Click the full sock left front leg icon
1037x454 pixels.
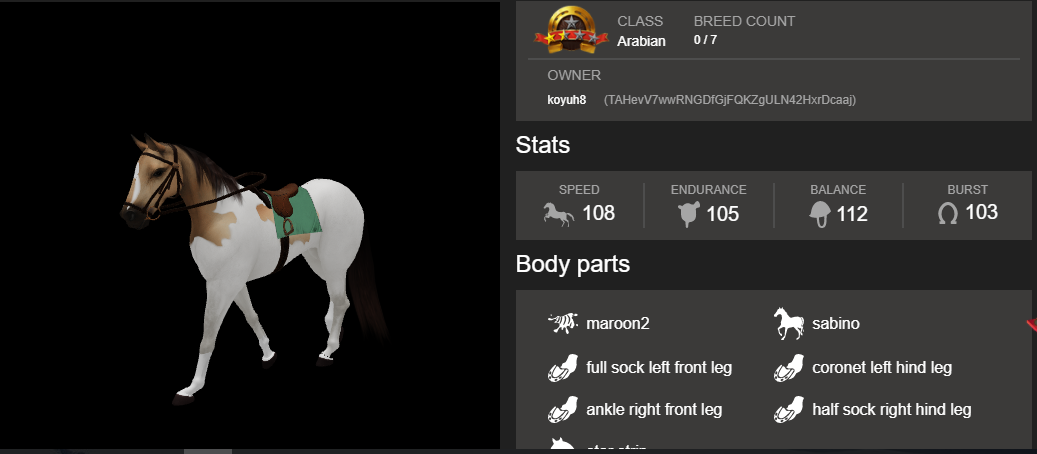tap(563, 368)
